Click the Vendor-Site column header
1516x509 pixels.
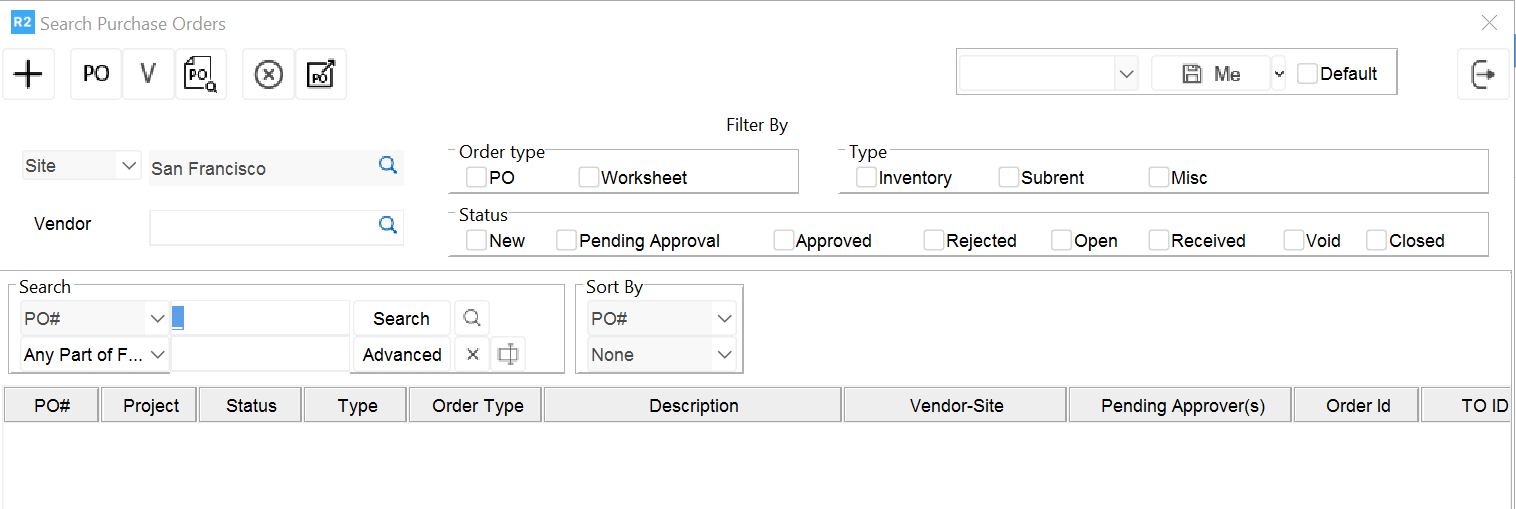(956, 406)
